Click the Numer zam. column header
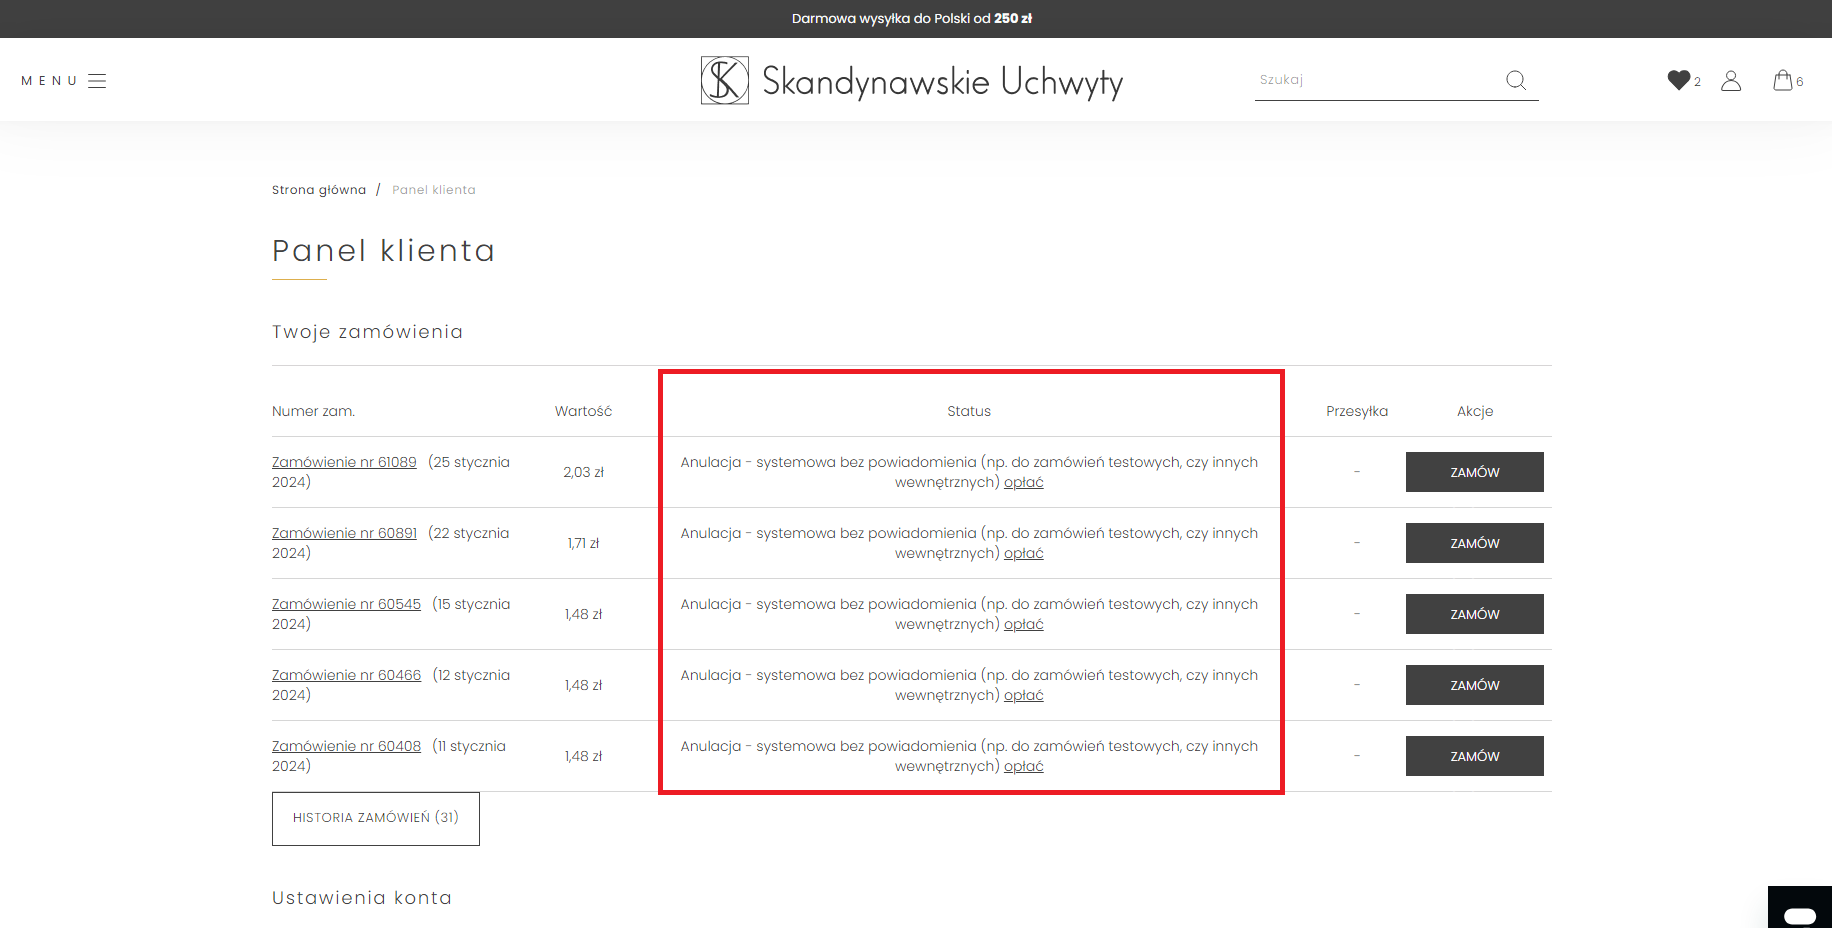 point(313,411)
